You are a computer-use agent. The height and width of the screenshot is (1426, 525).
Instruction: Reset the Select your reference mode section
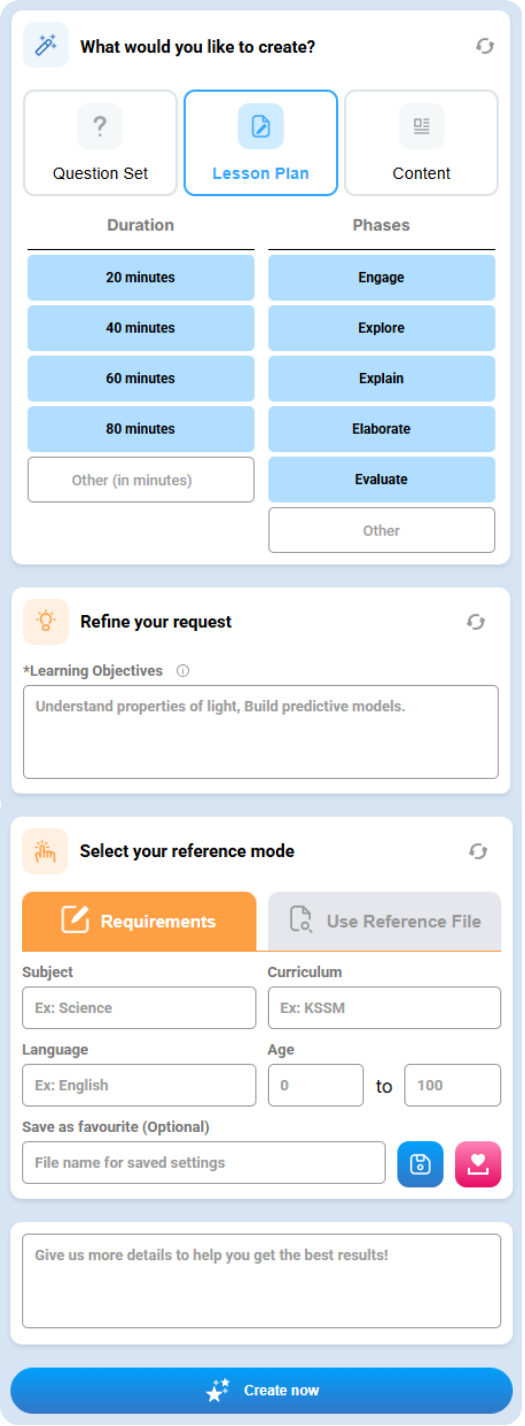click(478, 851)
